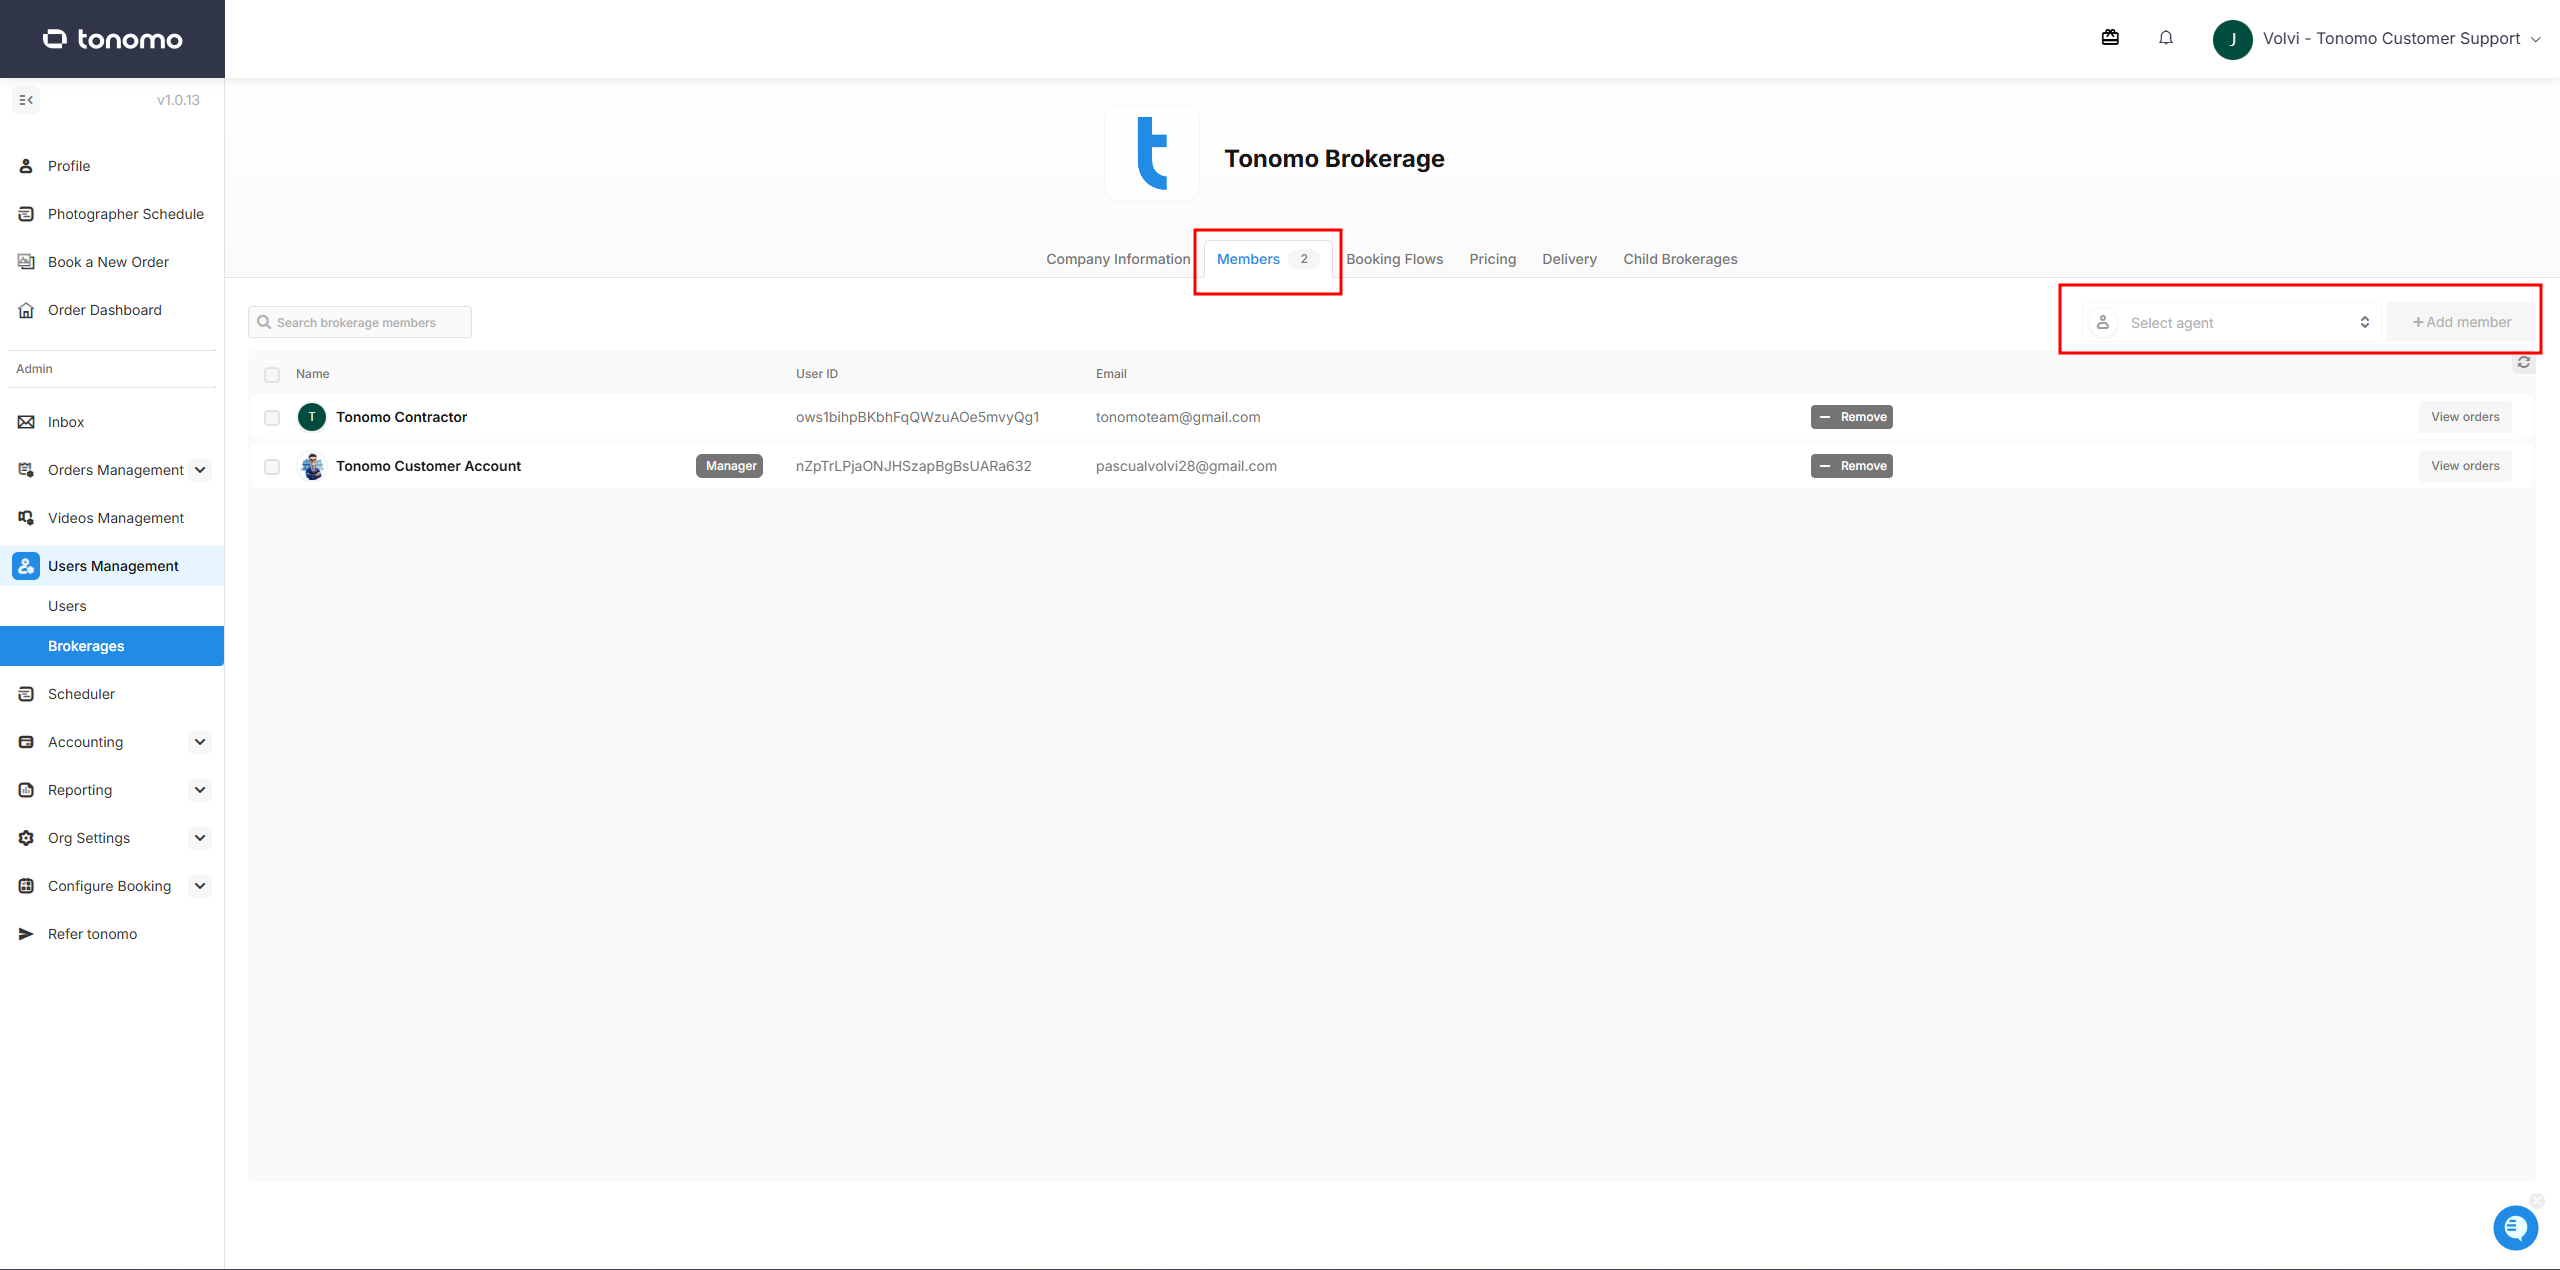Check the Tonomo Customer Account row checkbox
The image size is (2560, 1270).
click(x=272, y=467)
